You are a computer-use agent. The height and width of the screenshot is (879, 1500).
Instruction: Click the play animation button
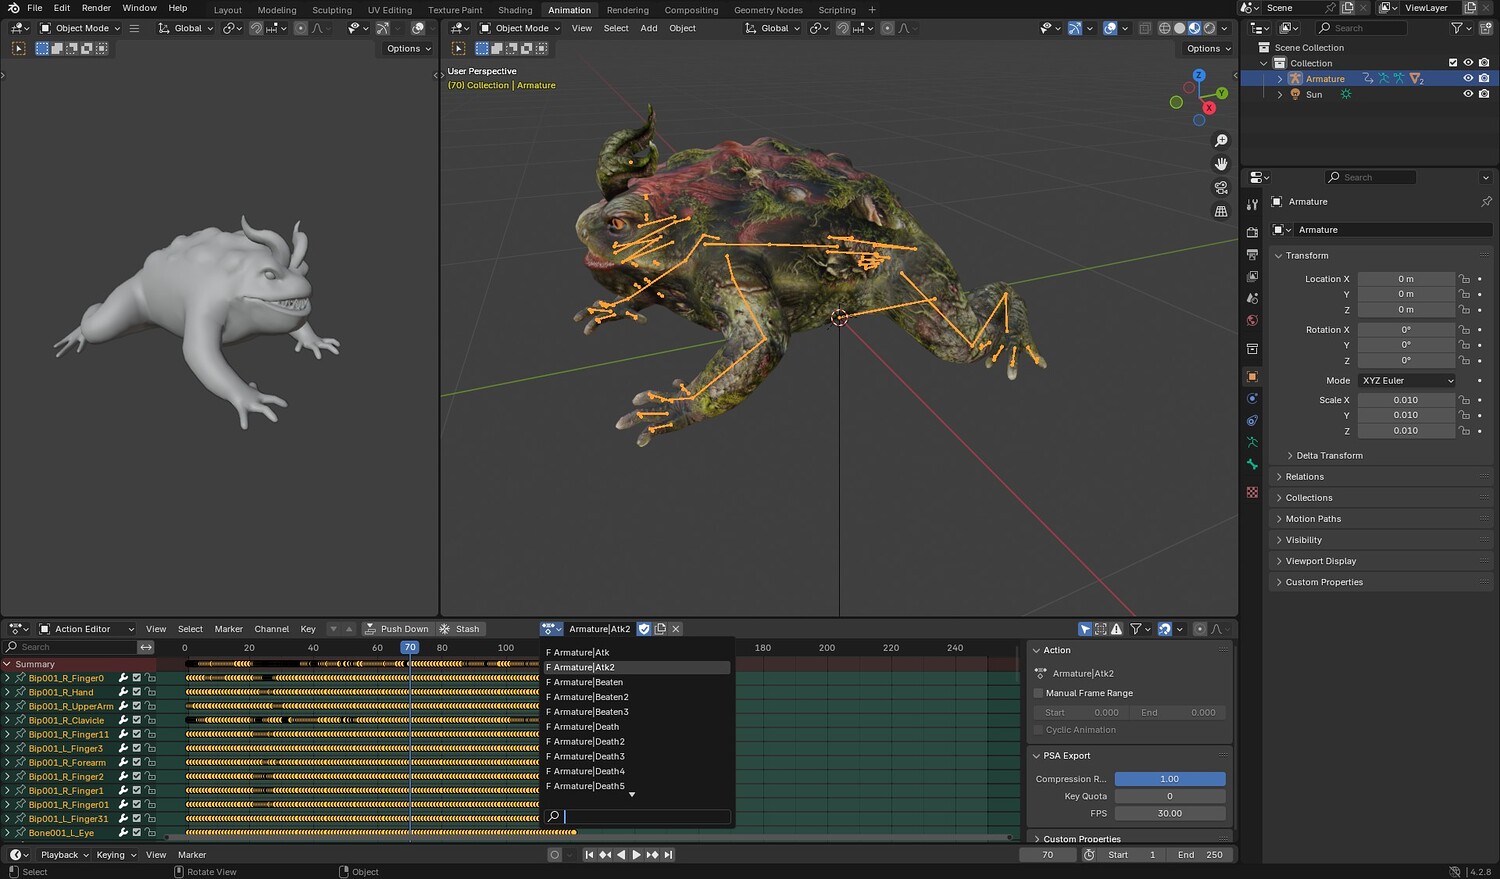tap(636, 855)
